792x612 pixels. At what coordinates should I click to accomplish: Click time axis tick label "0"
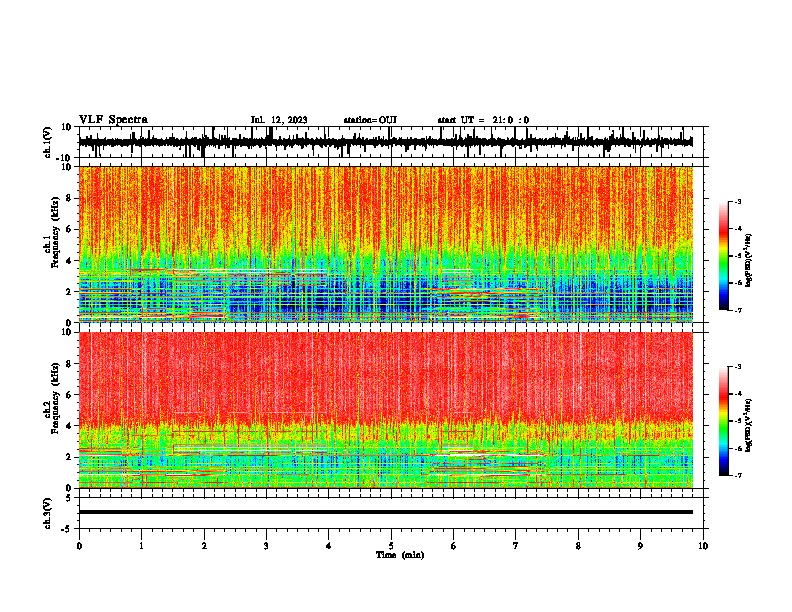point(79,546)
